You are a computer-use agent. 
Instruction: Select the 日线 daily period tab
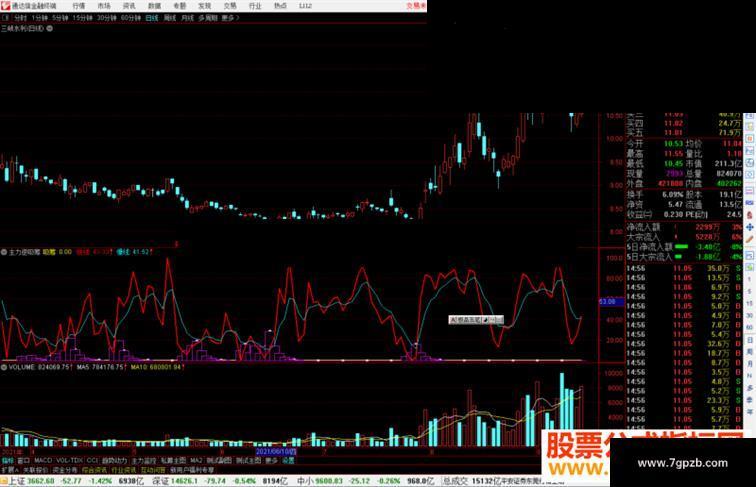click(152, 18)
